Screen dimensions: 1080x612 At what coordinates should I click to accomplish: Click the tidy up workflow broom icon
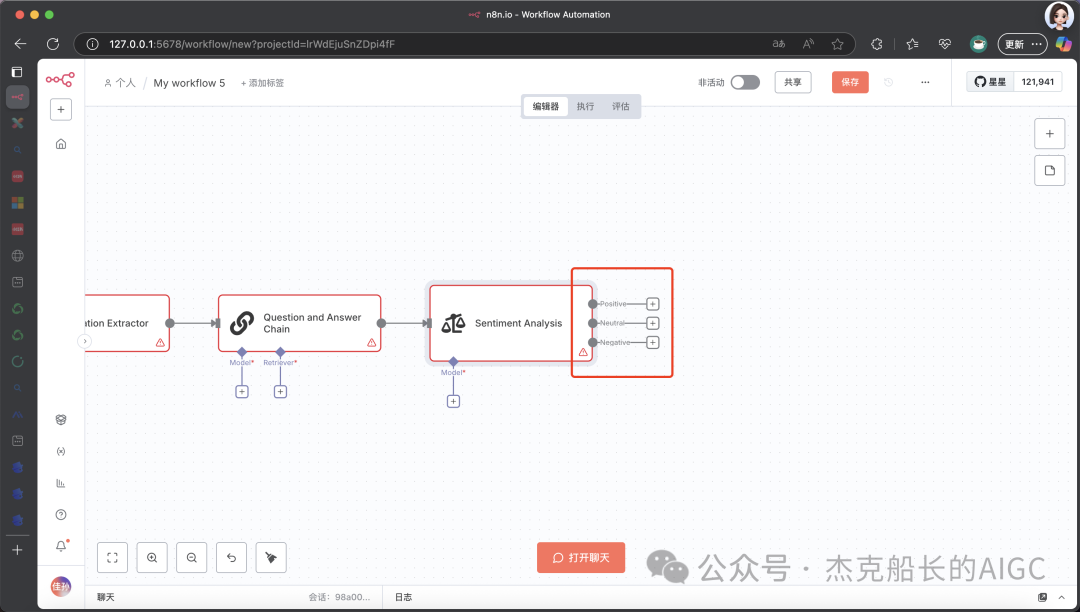pyautogui.click(x=271, y=558)
